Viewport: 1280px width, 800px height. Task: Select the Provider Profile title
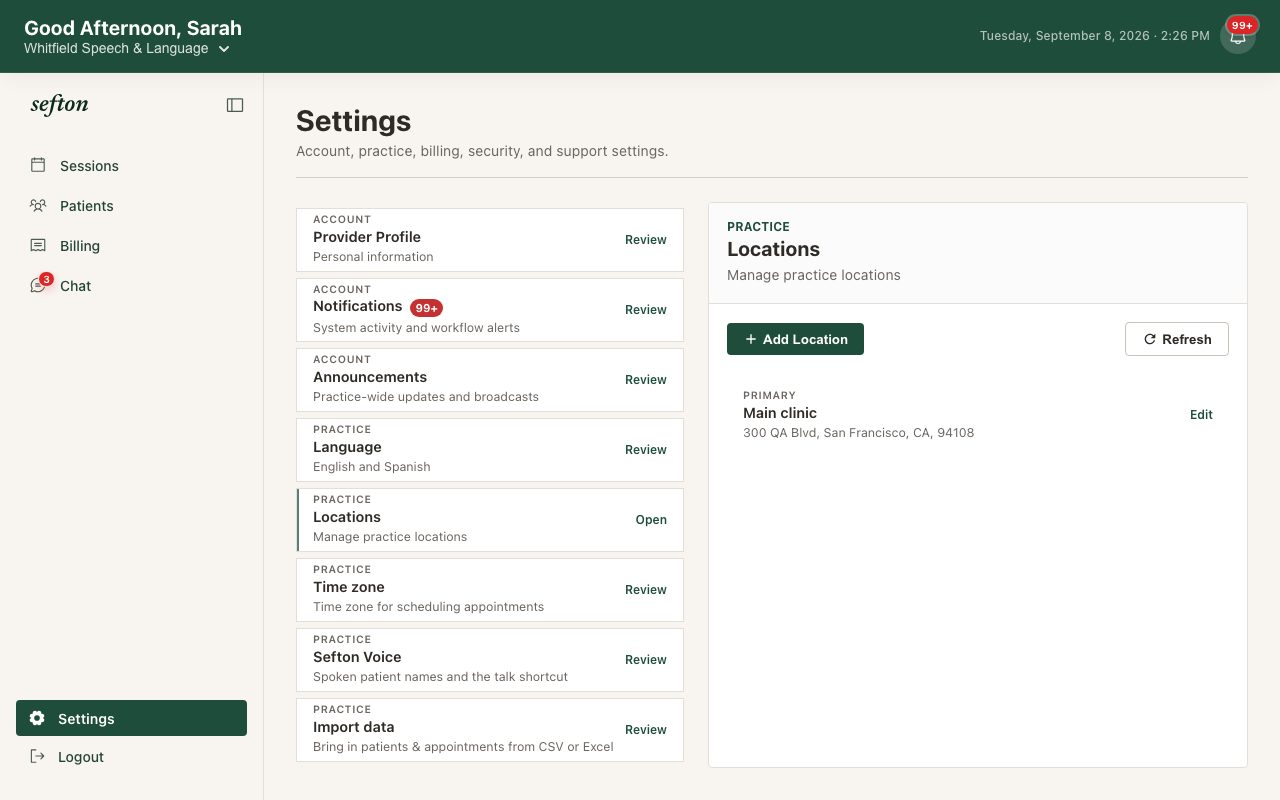tap(367, 237)
